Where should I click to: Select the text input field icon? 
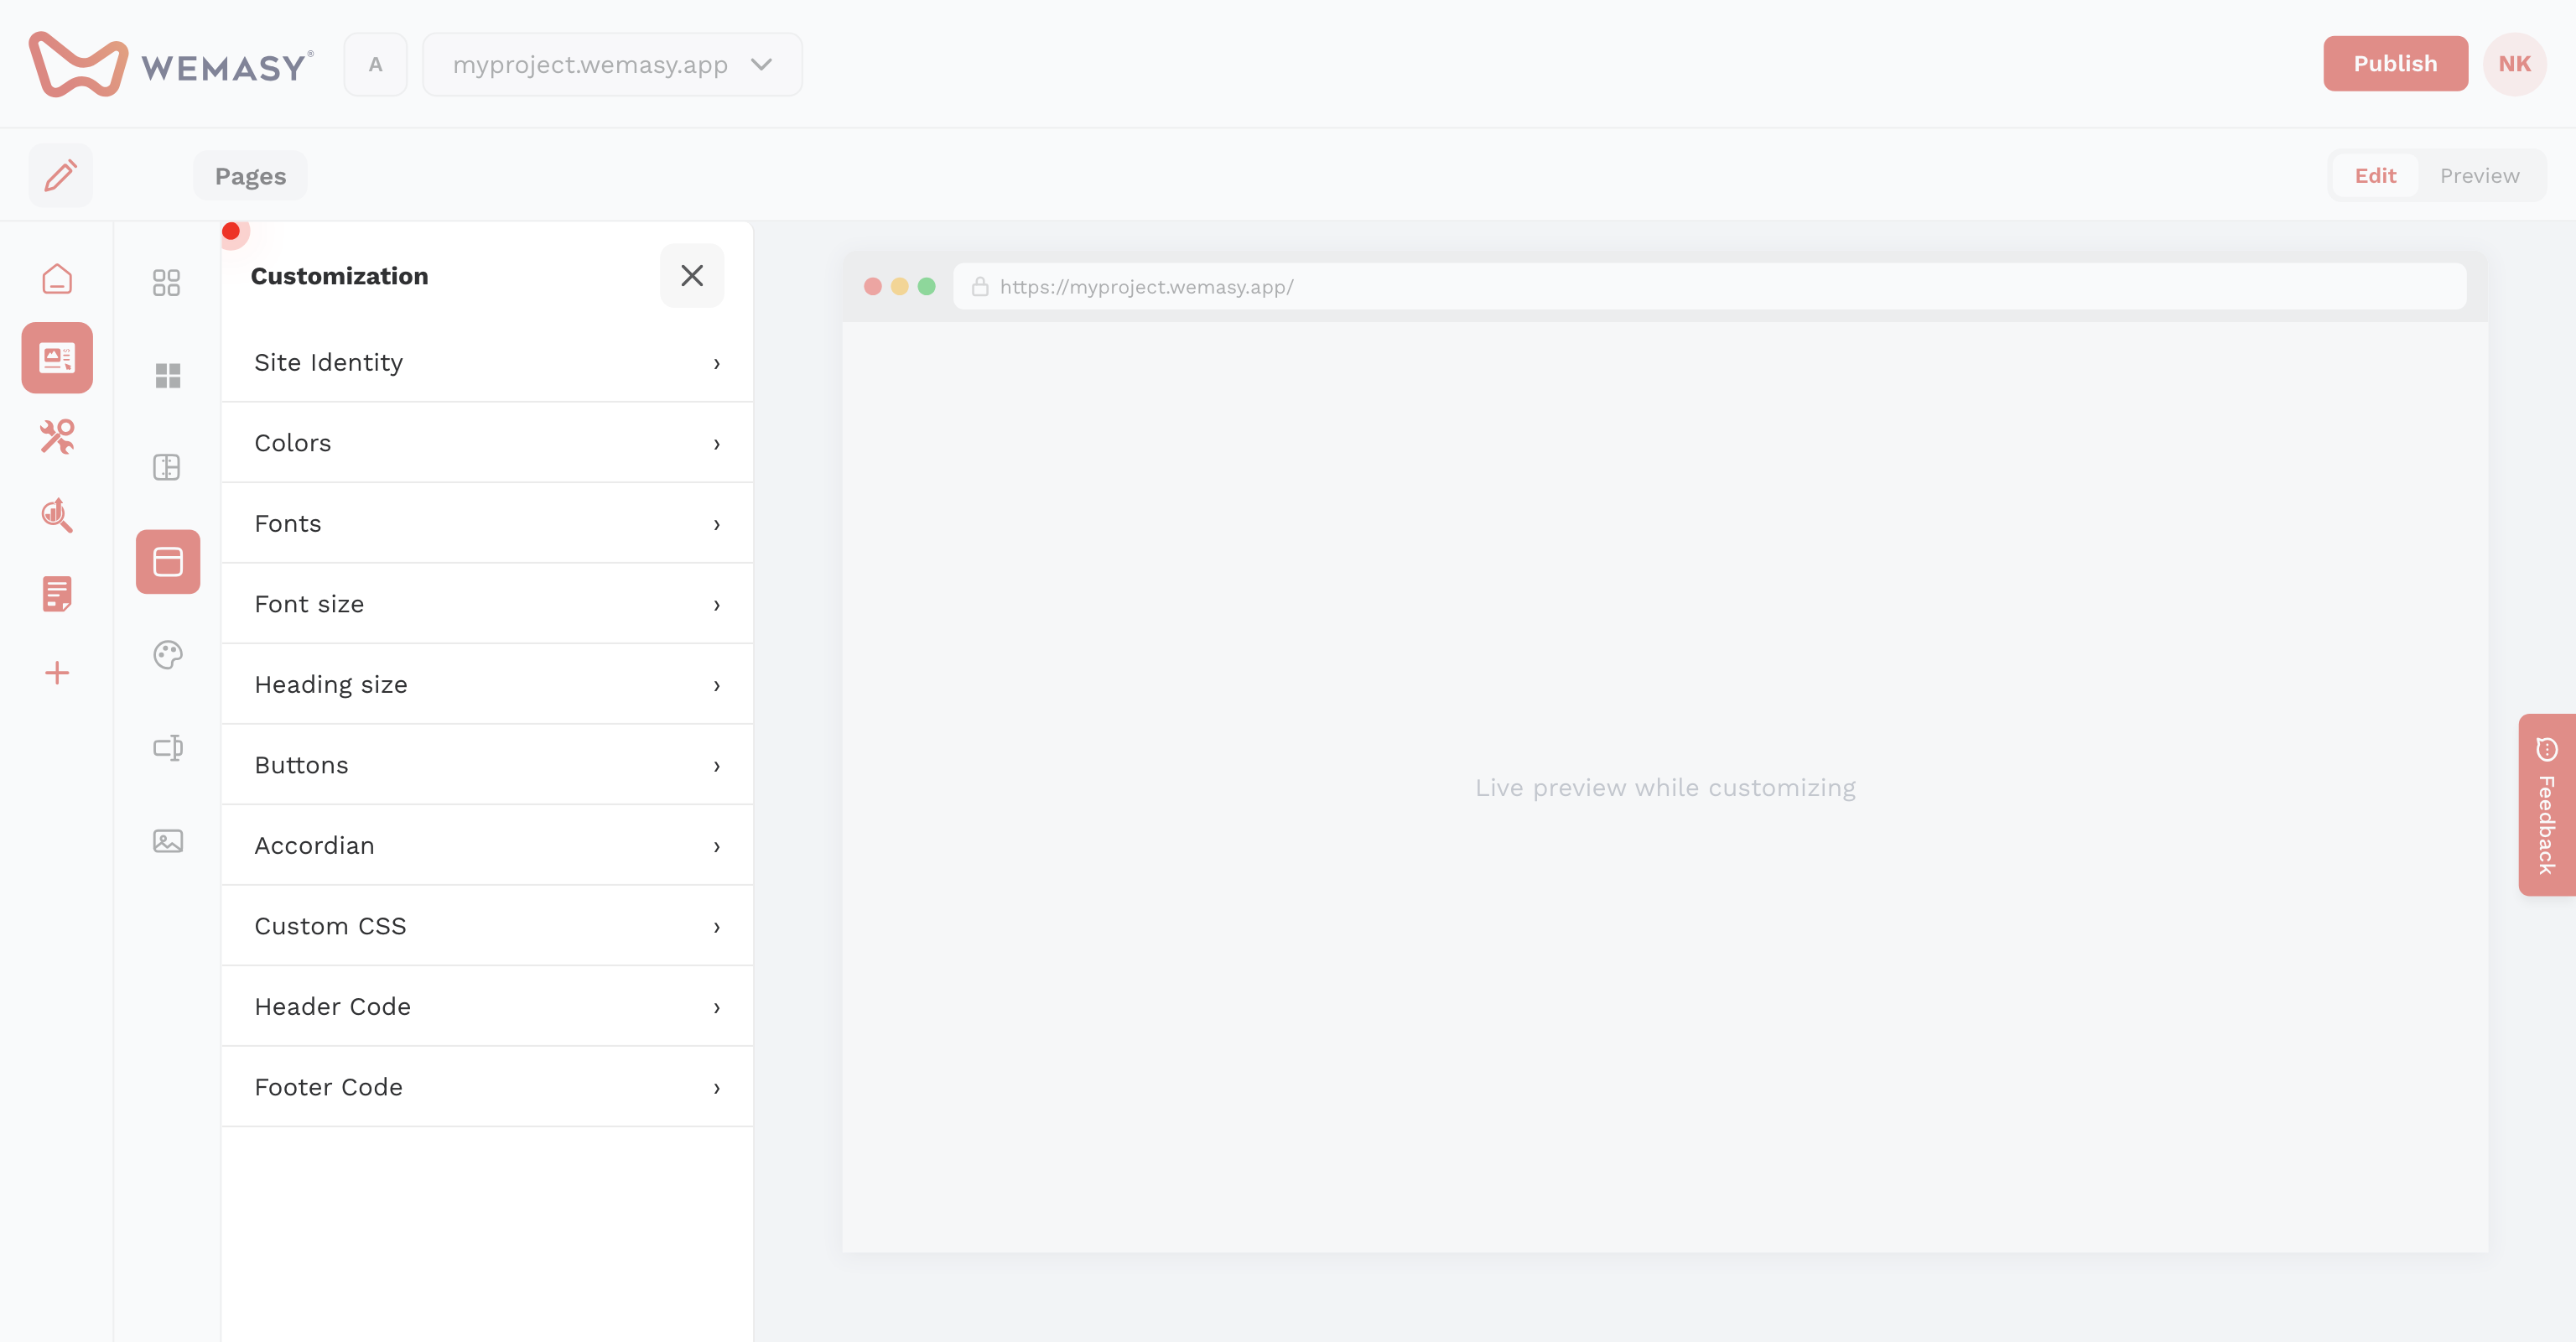click(x=167, y=747)
